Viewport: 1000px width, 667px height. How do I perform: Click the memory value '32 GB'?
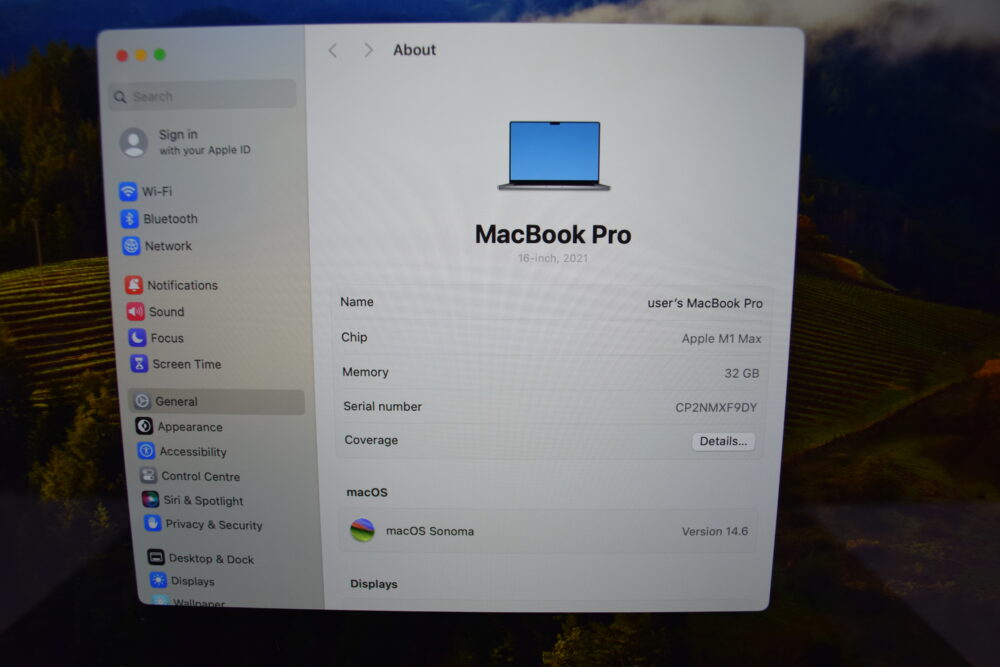click(742, 373)
